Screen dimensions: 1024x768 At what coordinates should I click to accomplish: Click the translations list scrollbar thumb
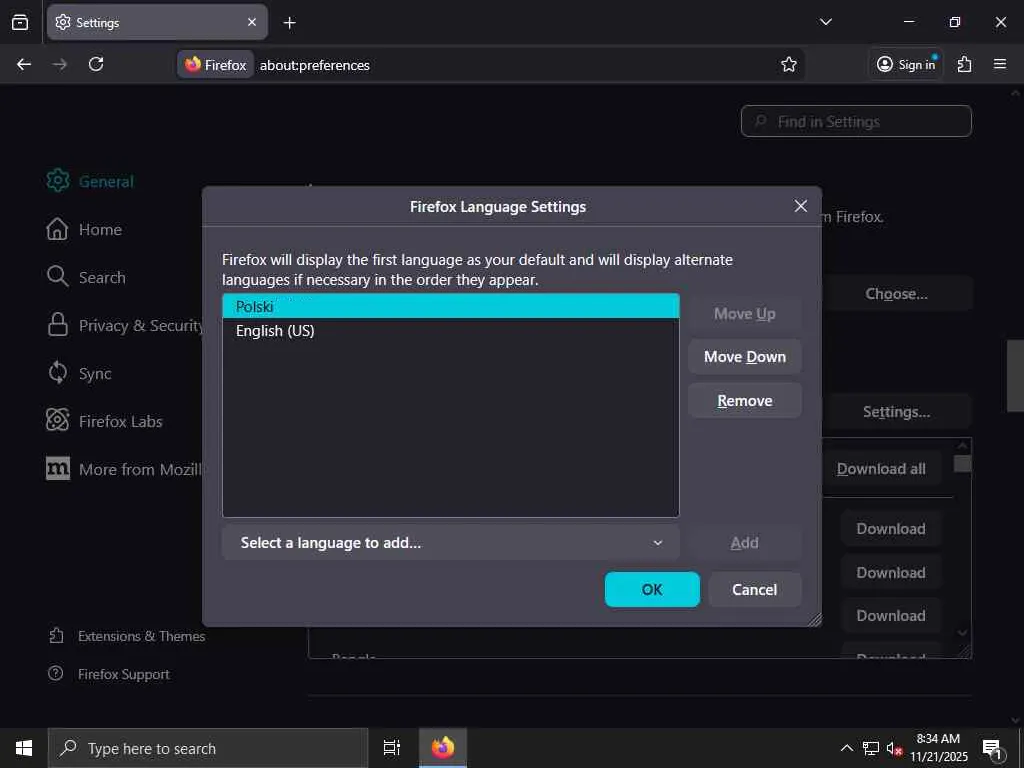click(x=962, y=464)
